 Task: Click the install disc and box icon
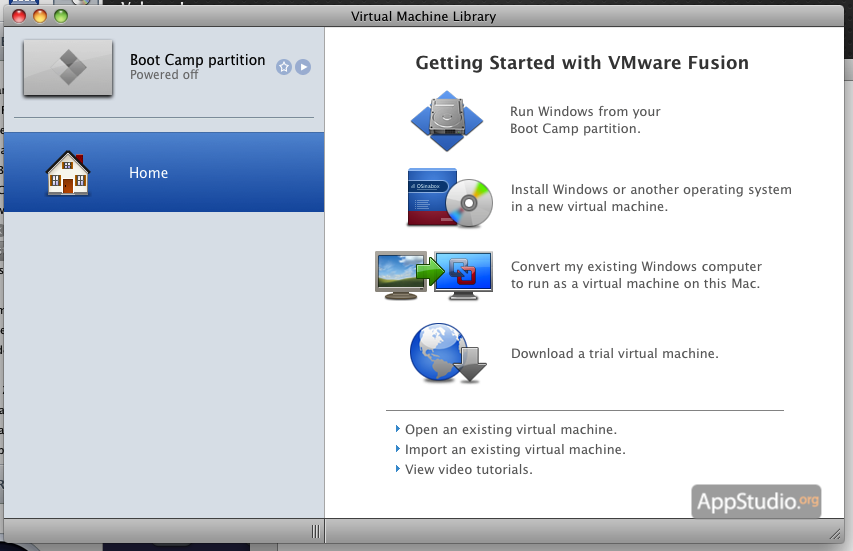pyautogui.click(x=450, y=198)
